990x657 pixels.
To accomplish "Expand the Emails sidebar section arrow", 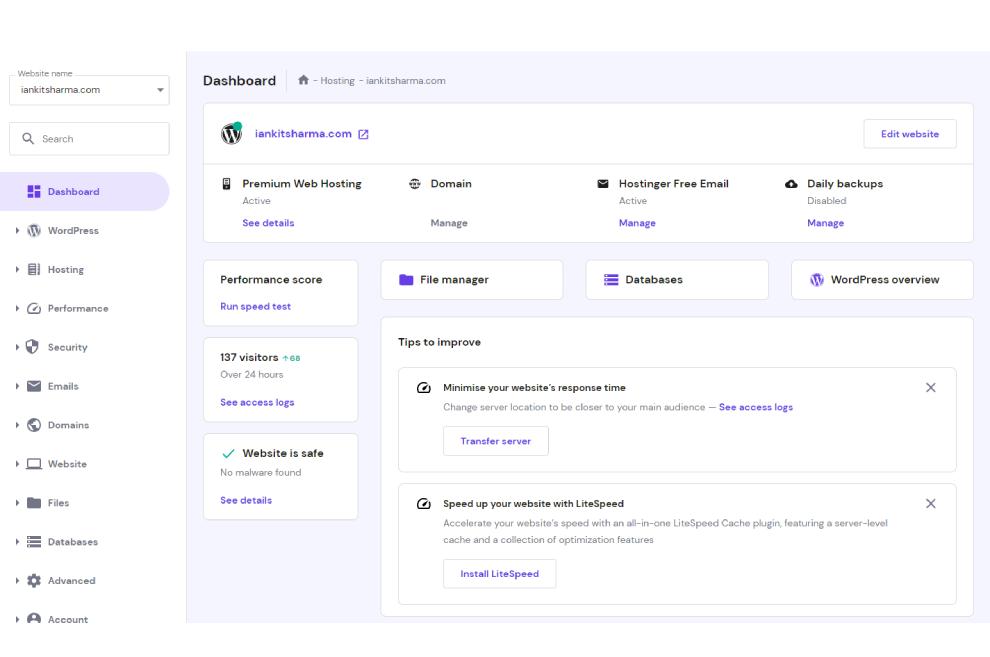I will point(17,386).
